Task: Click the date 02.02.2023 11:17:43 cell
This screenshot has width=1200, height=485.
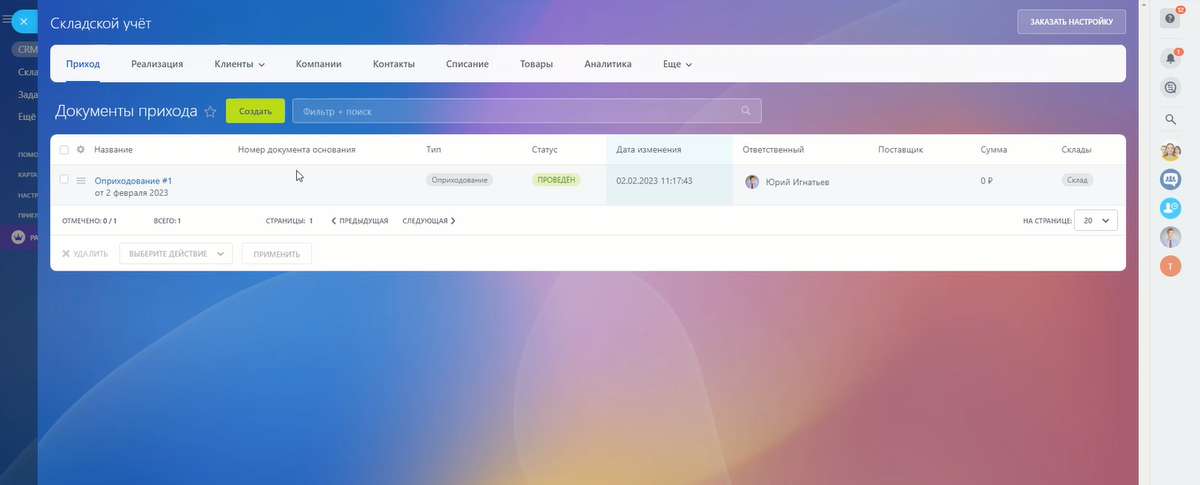Action: pos(654,181)
